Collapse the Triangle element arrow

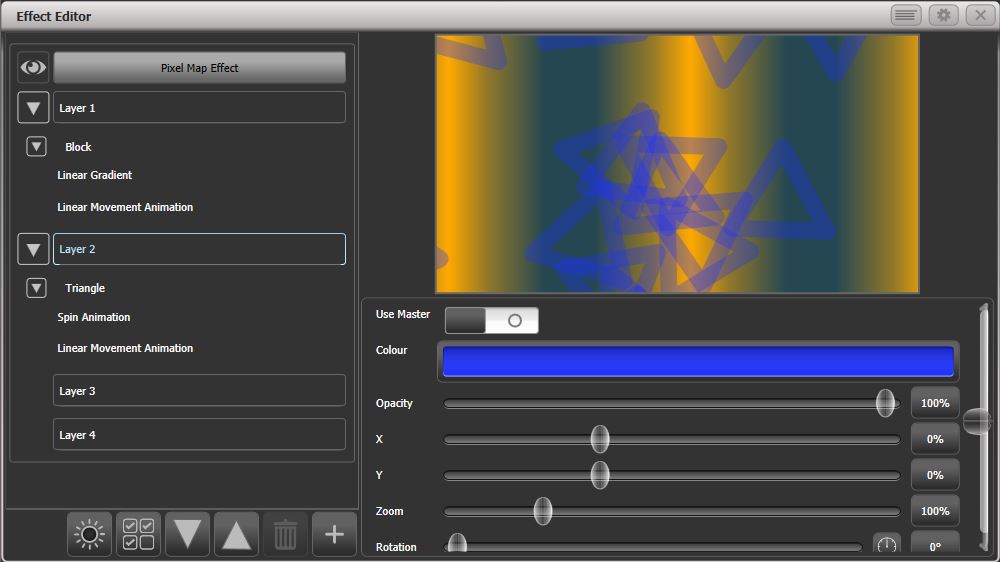coord(36,288)
